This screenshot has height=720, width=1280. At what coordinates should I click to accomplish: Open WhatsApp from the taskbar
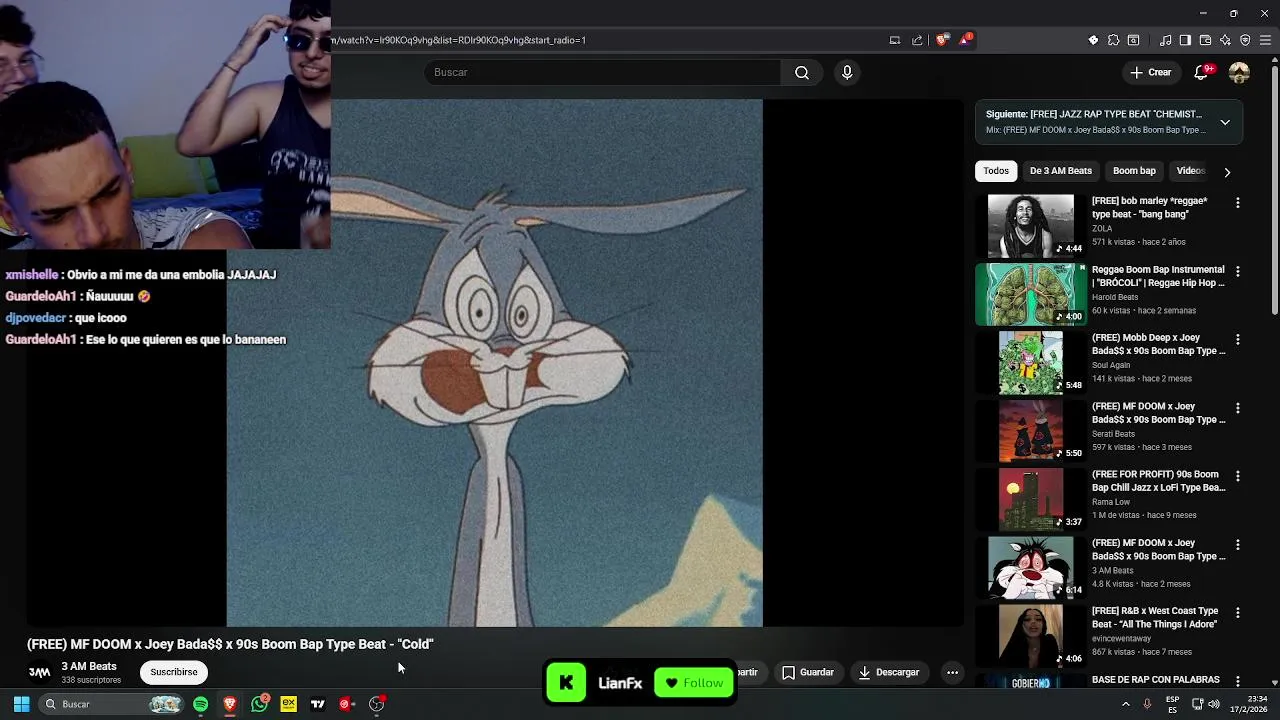[259, 704]
